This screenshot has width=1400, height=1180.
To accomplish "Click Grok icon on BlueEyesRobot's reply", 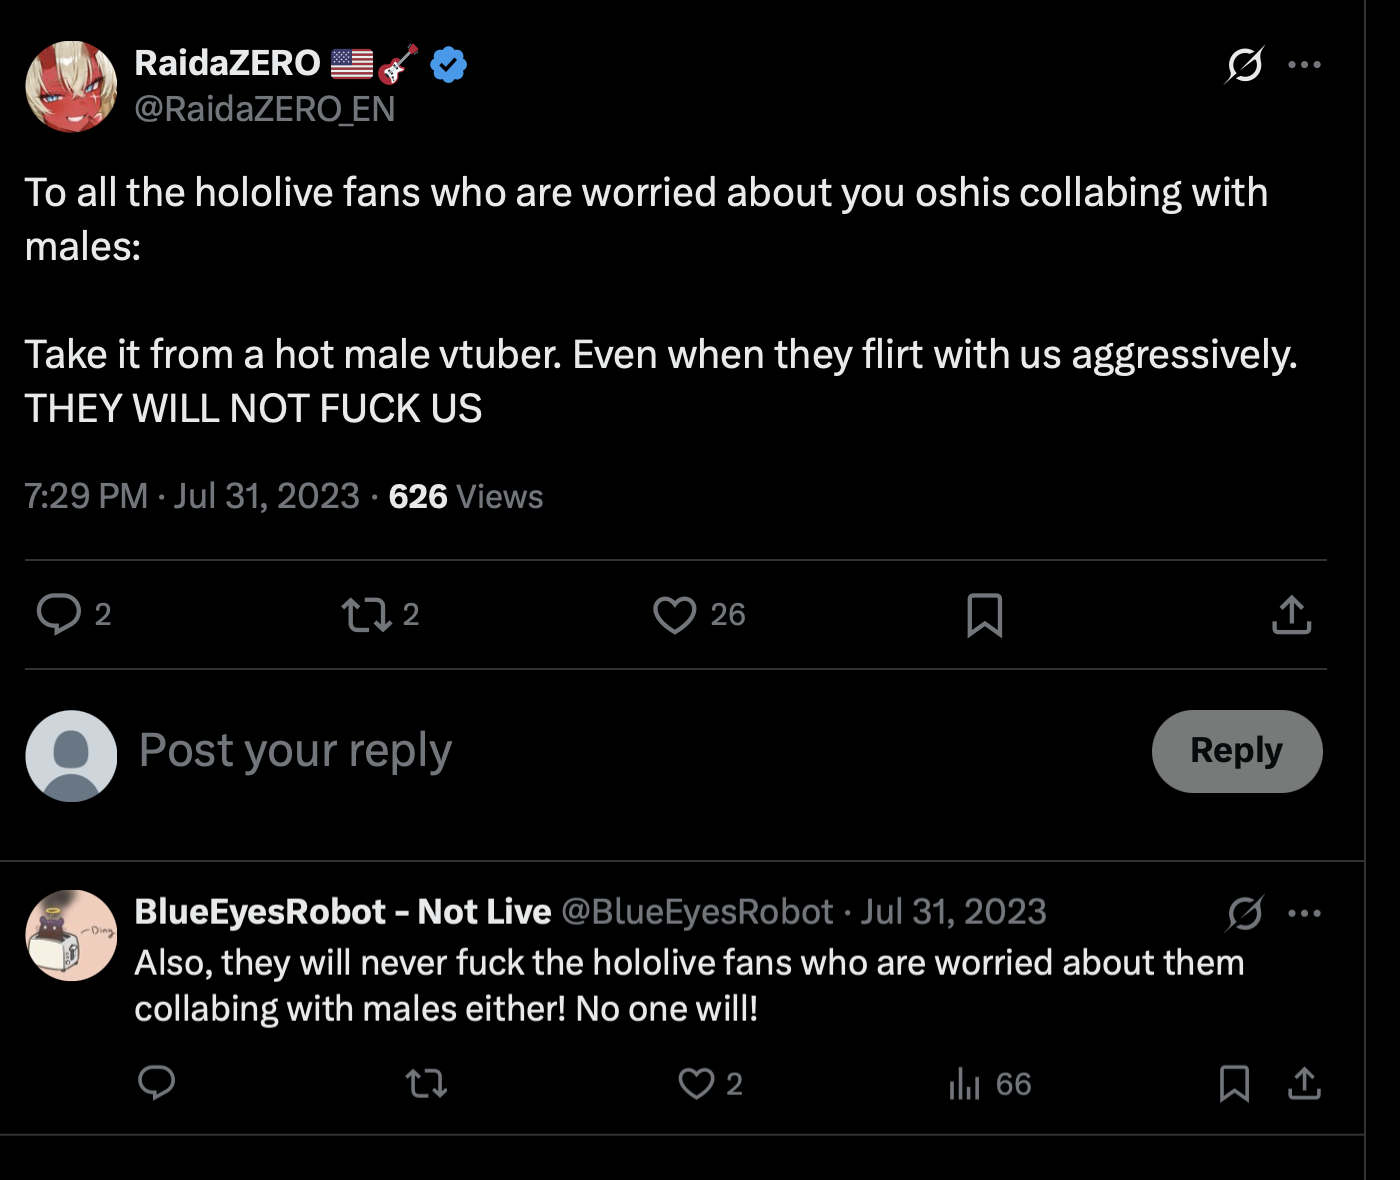I will pyautogui.click(x=1245, y=913).
